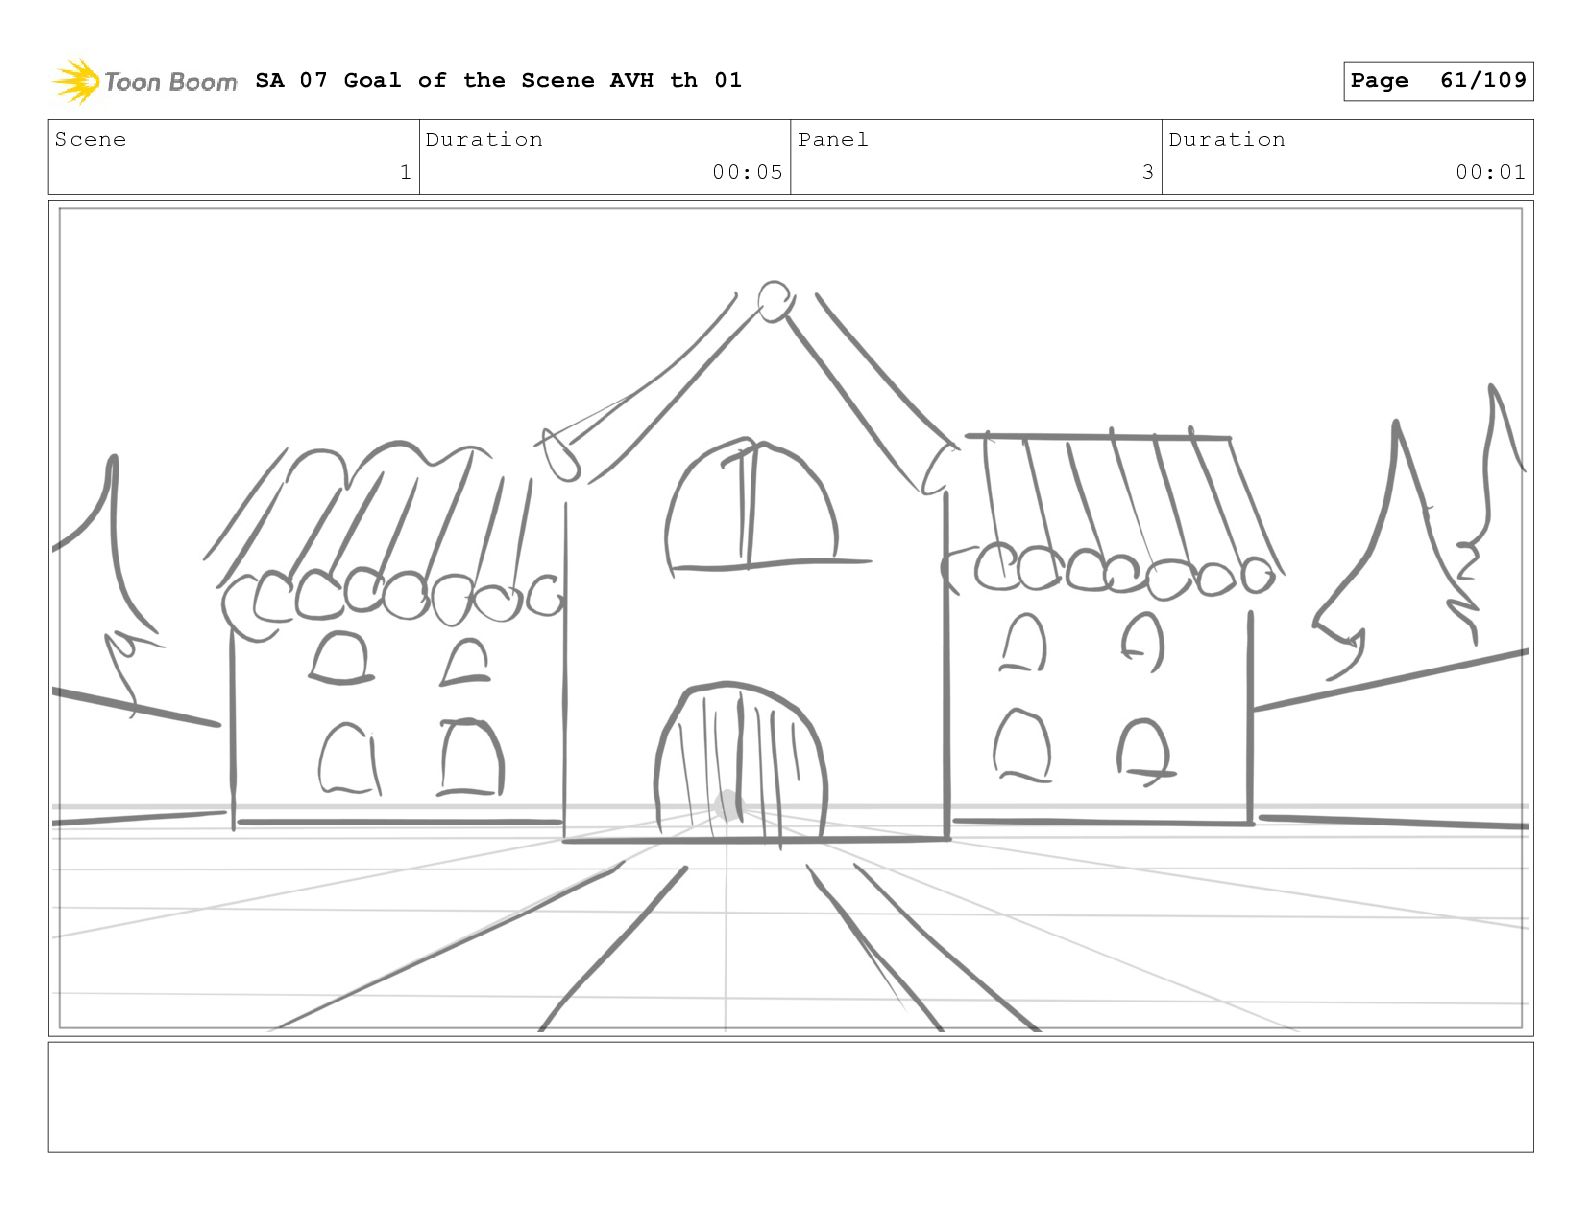The height and width of the screenshot is (1224, 1584).
Task: Click panel number value '3'
Action: coord(1148,172)
